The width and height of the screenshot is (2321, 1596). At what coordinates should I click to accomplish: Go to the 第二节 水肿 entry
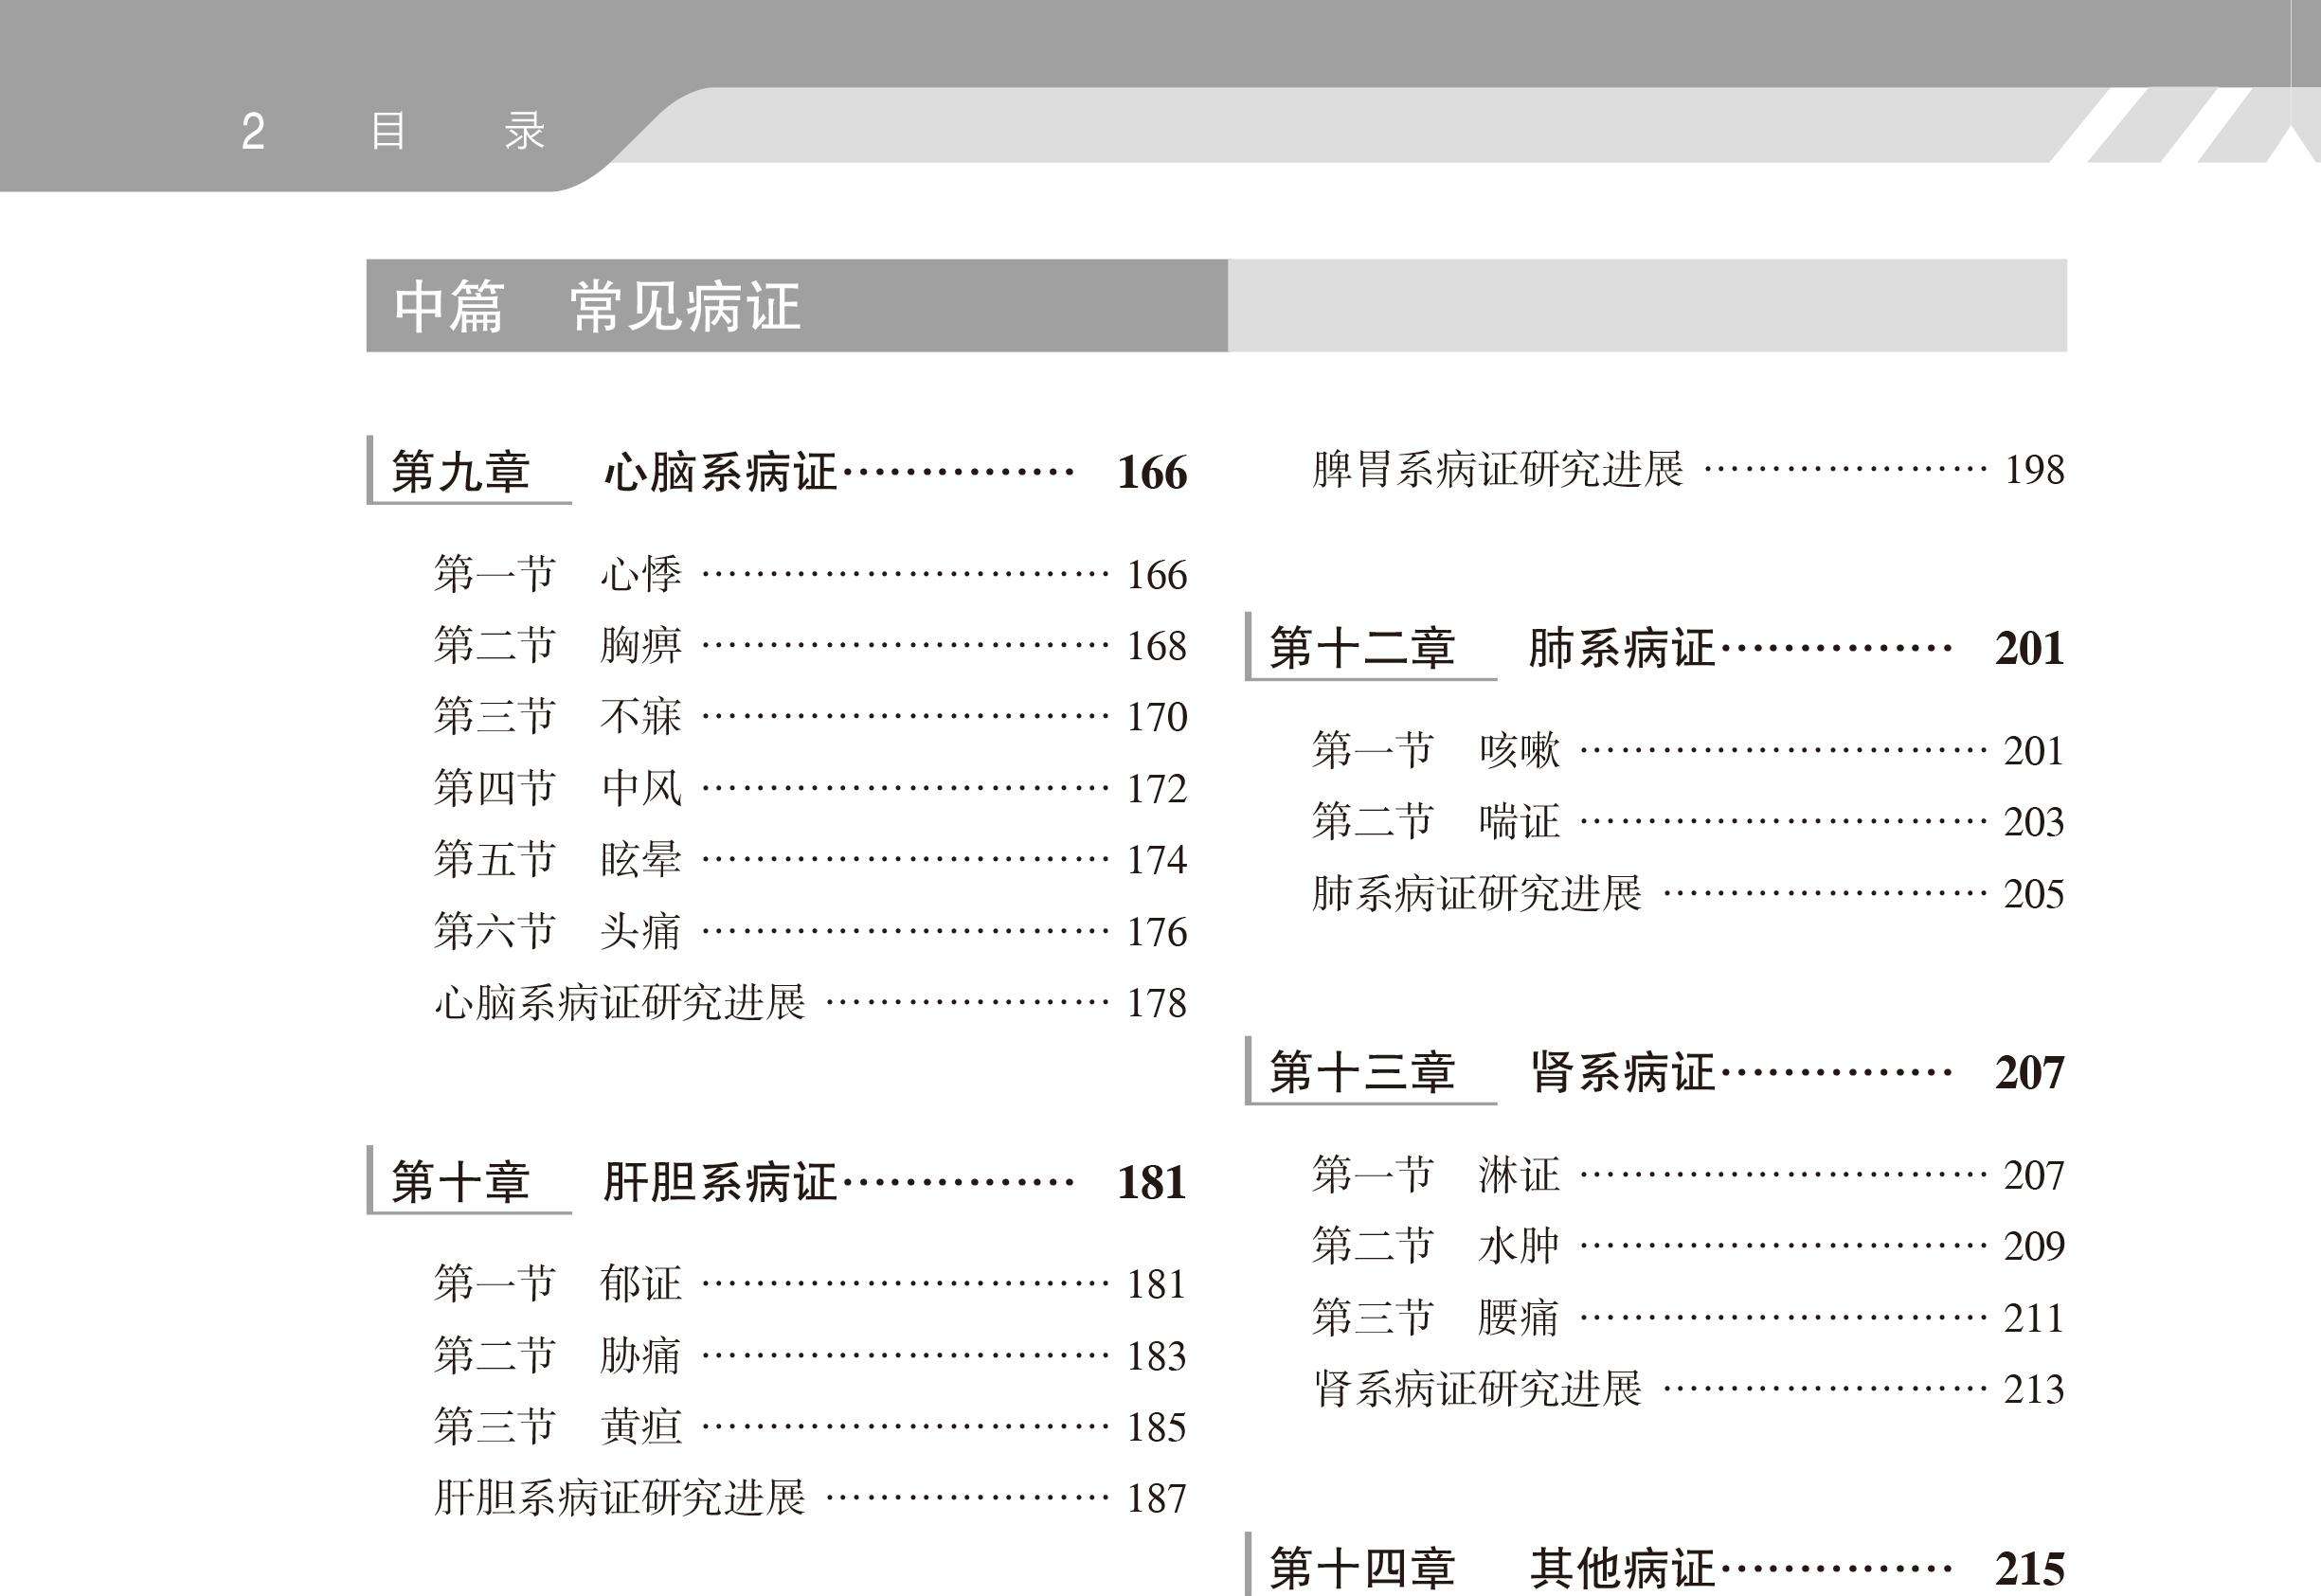pos(1518,1246)
